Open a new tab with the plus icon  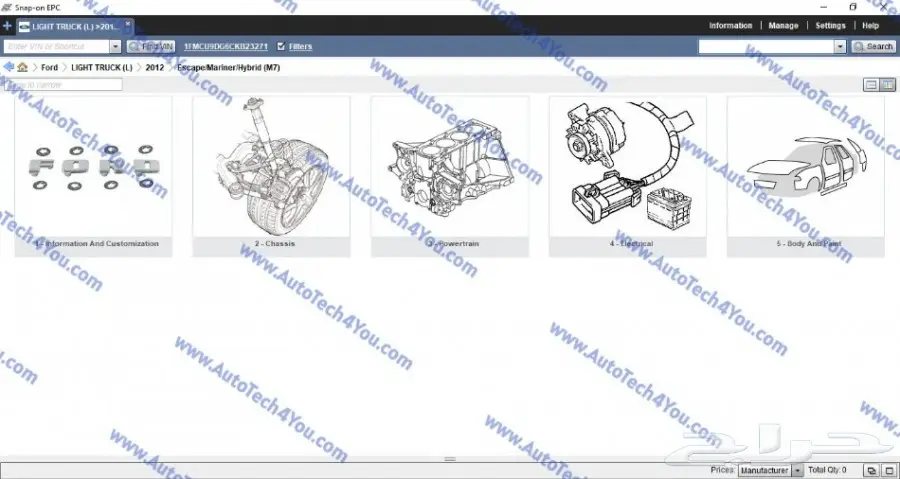pyautogui.click(x=7, y=26)
